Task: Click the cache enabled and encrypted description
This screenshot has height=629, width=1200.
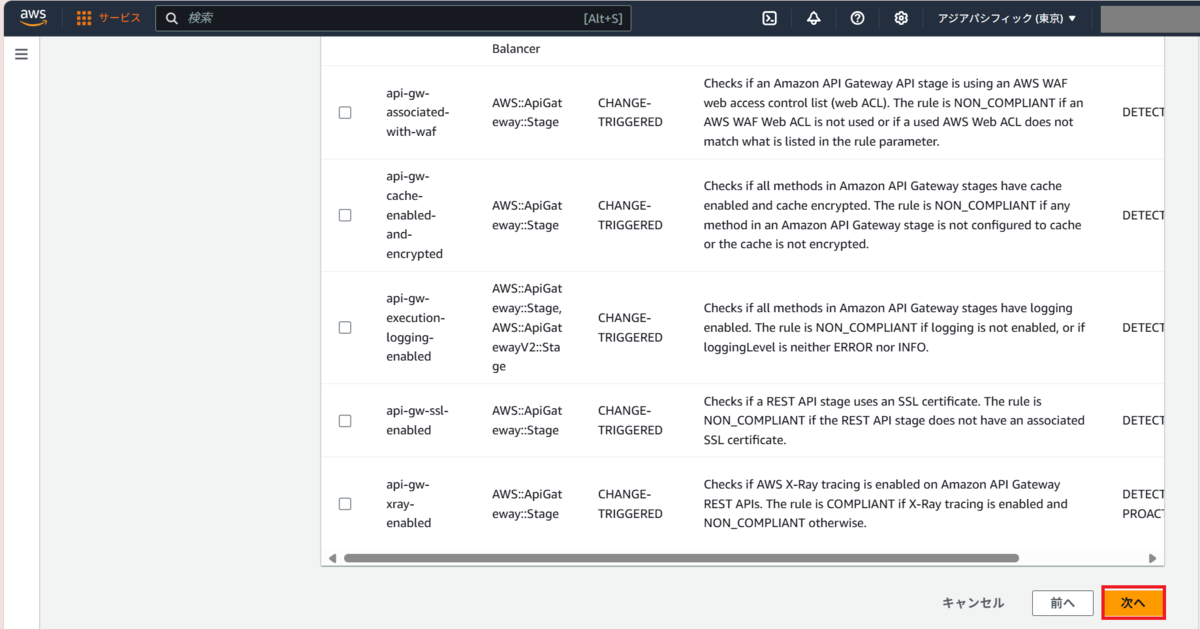Action: 892,215
